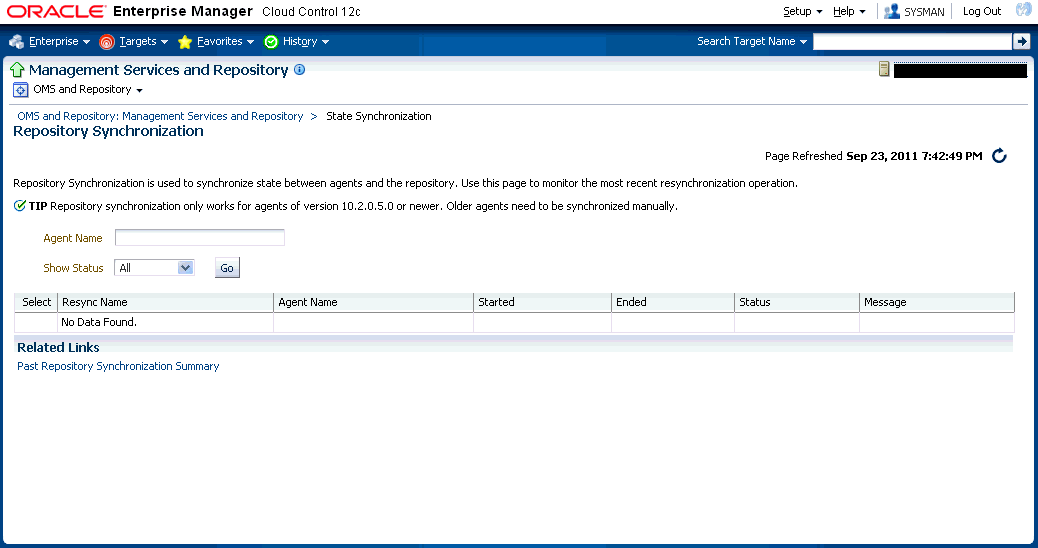Click the Agent Name column header

[x=374, y=302]
